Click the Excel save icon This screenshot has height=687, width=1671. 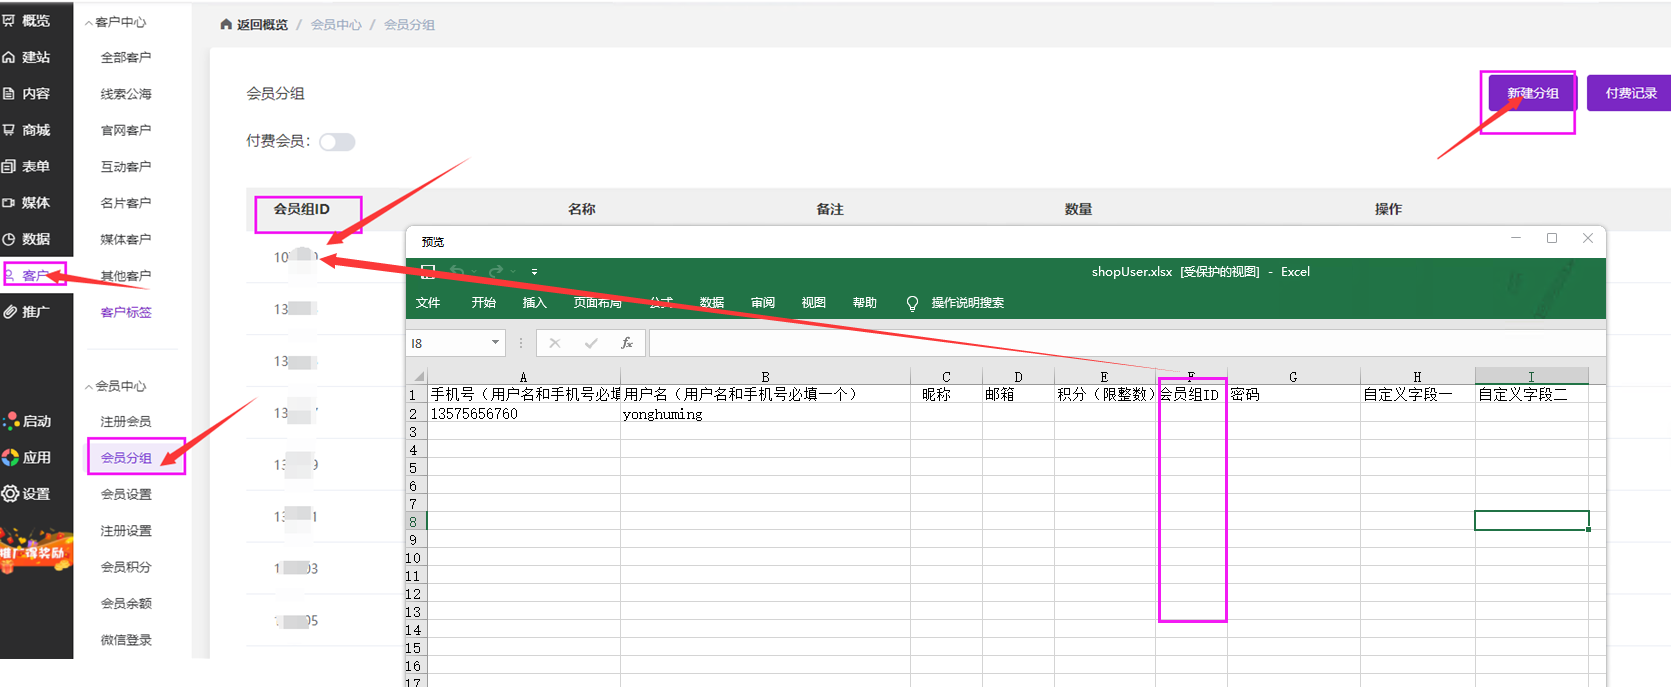tap(428, 271)
